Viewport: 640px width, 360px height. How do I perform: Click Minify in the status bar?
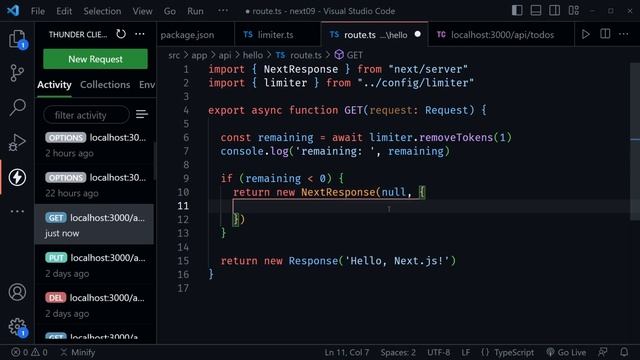pos(78,352)
